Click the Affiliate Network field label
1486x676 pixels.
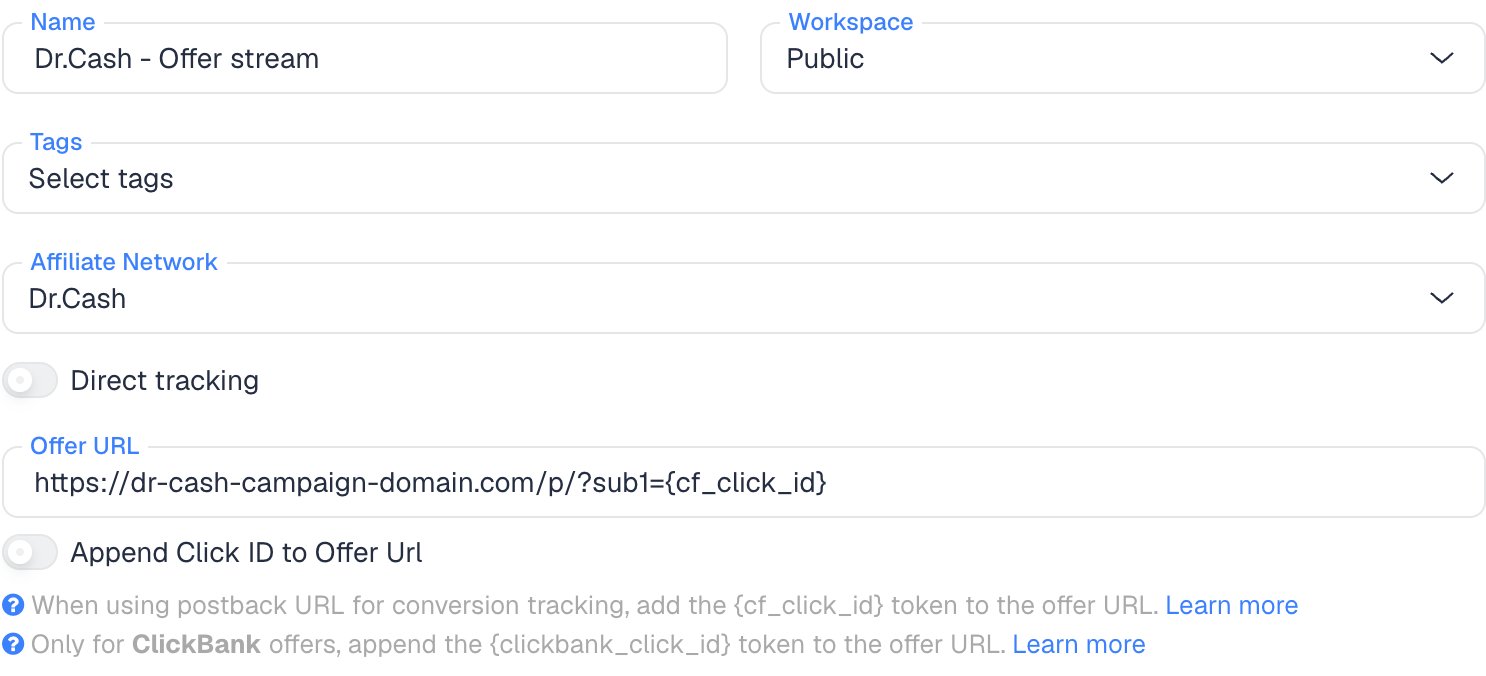124,262
